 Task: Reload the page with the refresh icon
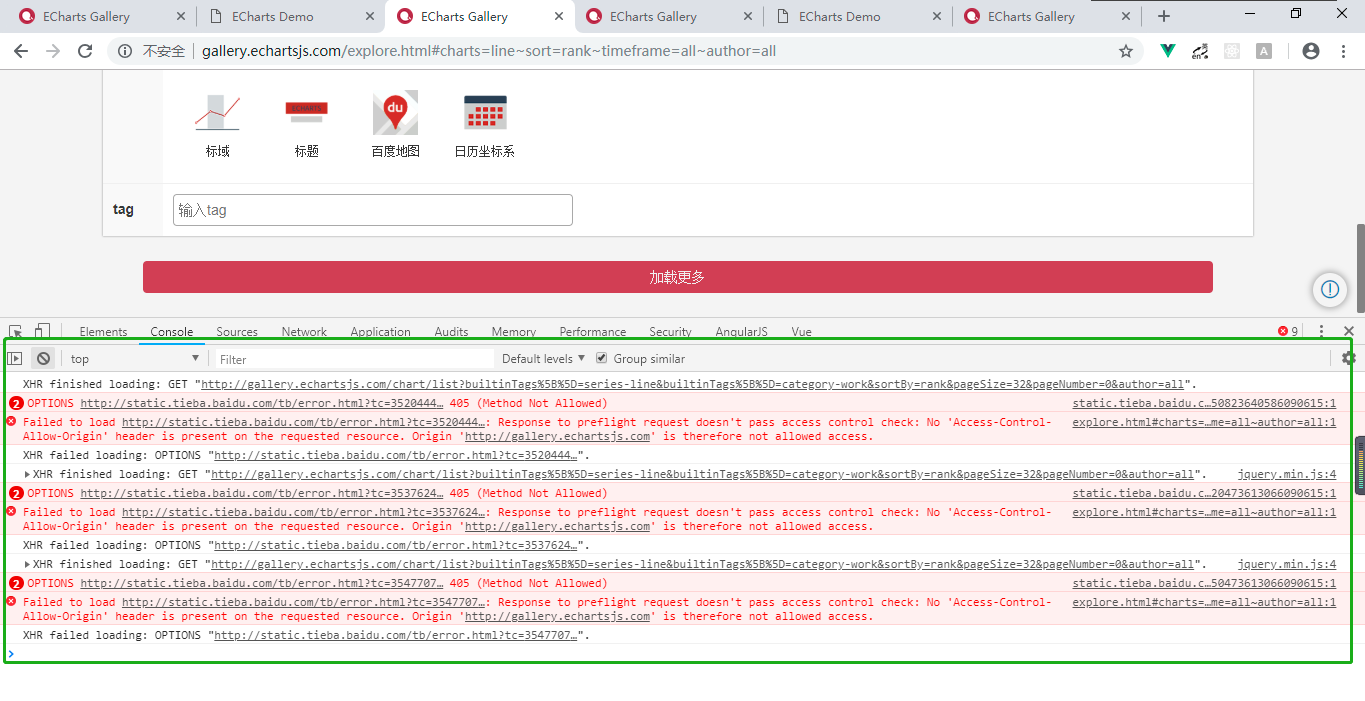click(x=85, y=51)
